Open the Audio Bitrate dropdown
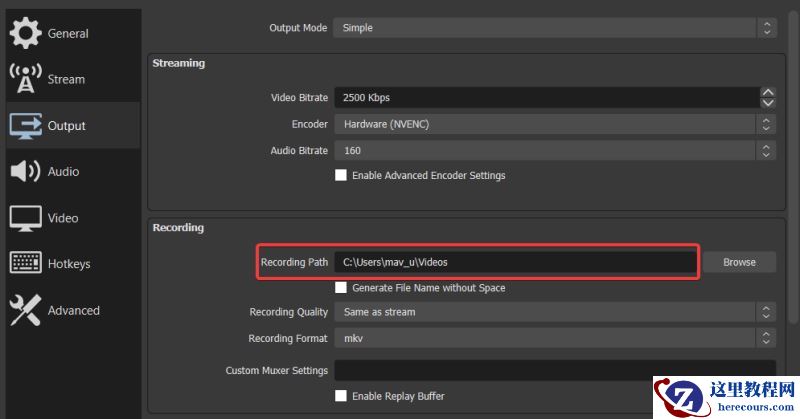 pyautogui.click(x=555, y=151)
